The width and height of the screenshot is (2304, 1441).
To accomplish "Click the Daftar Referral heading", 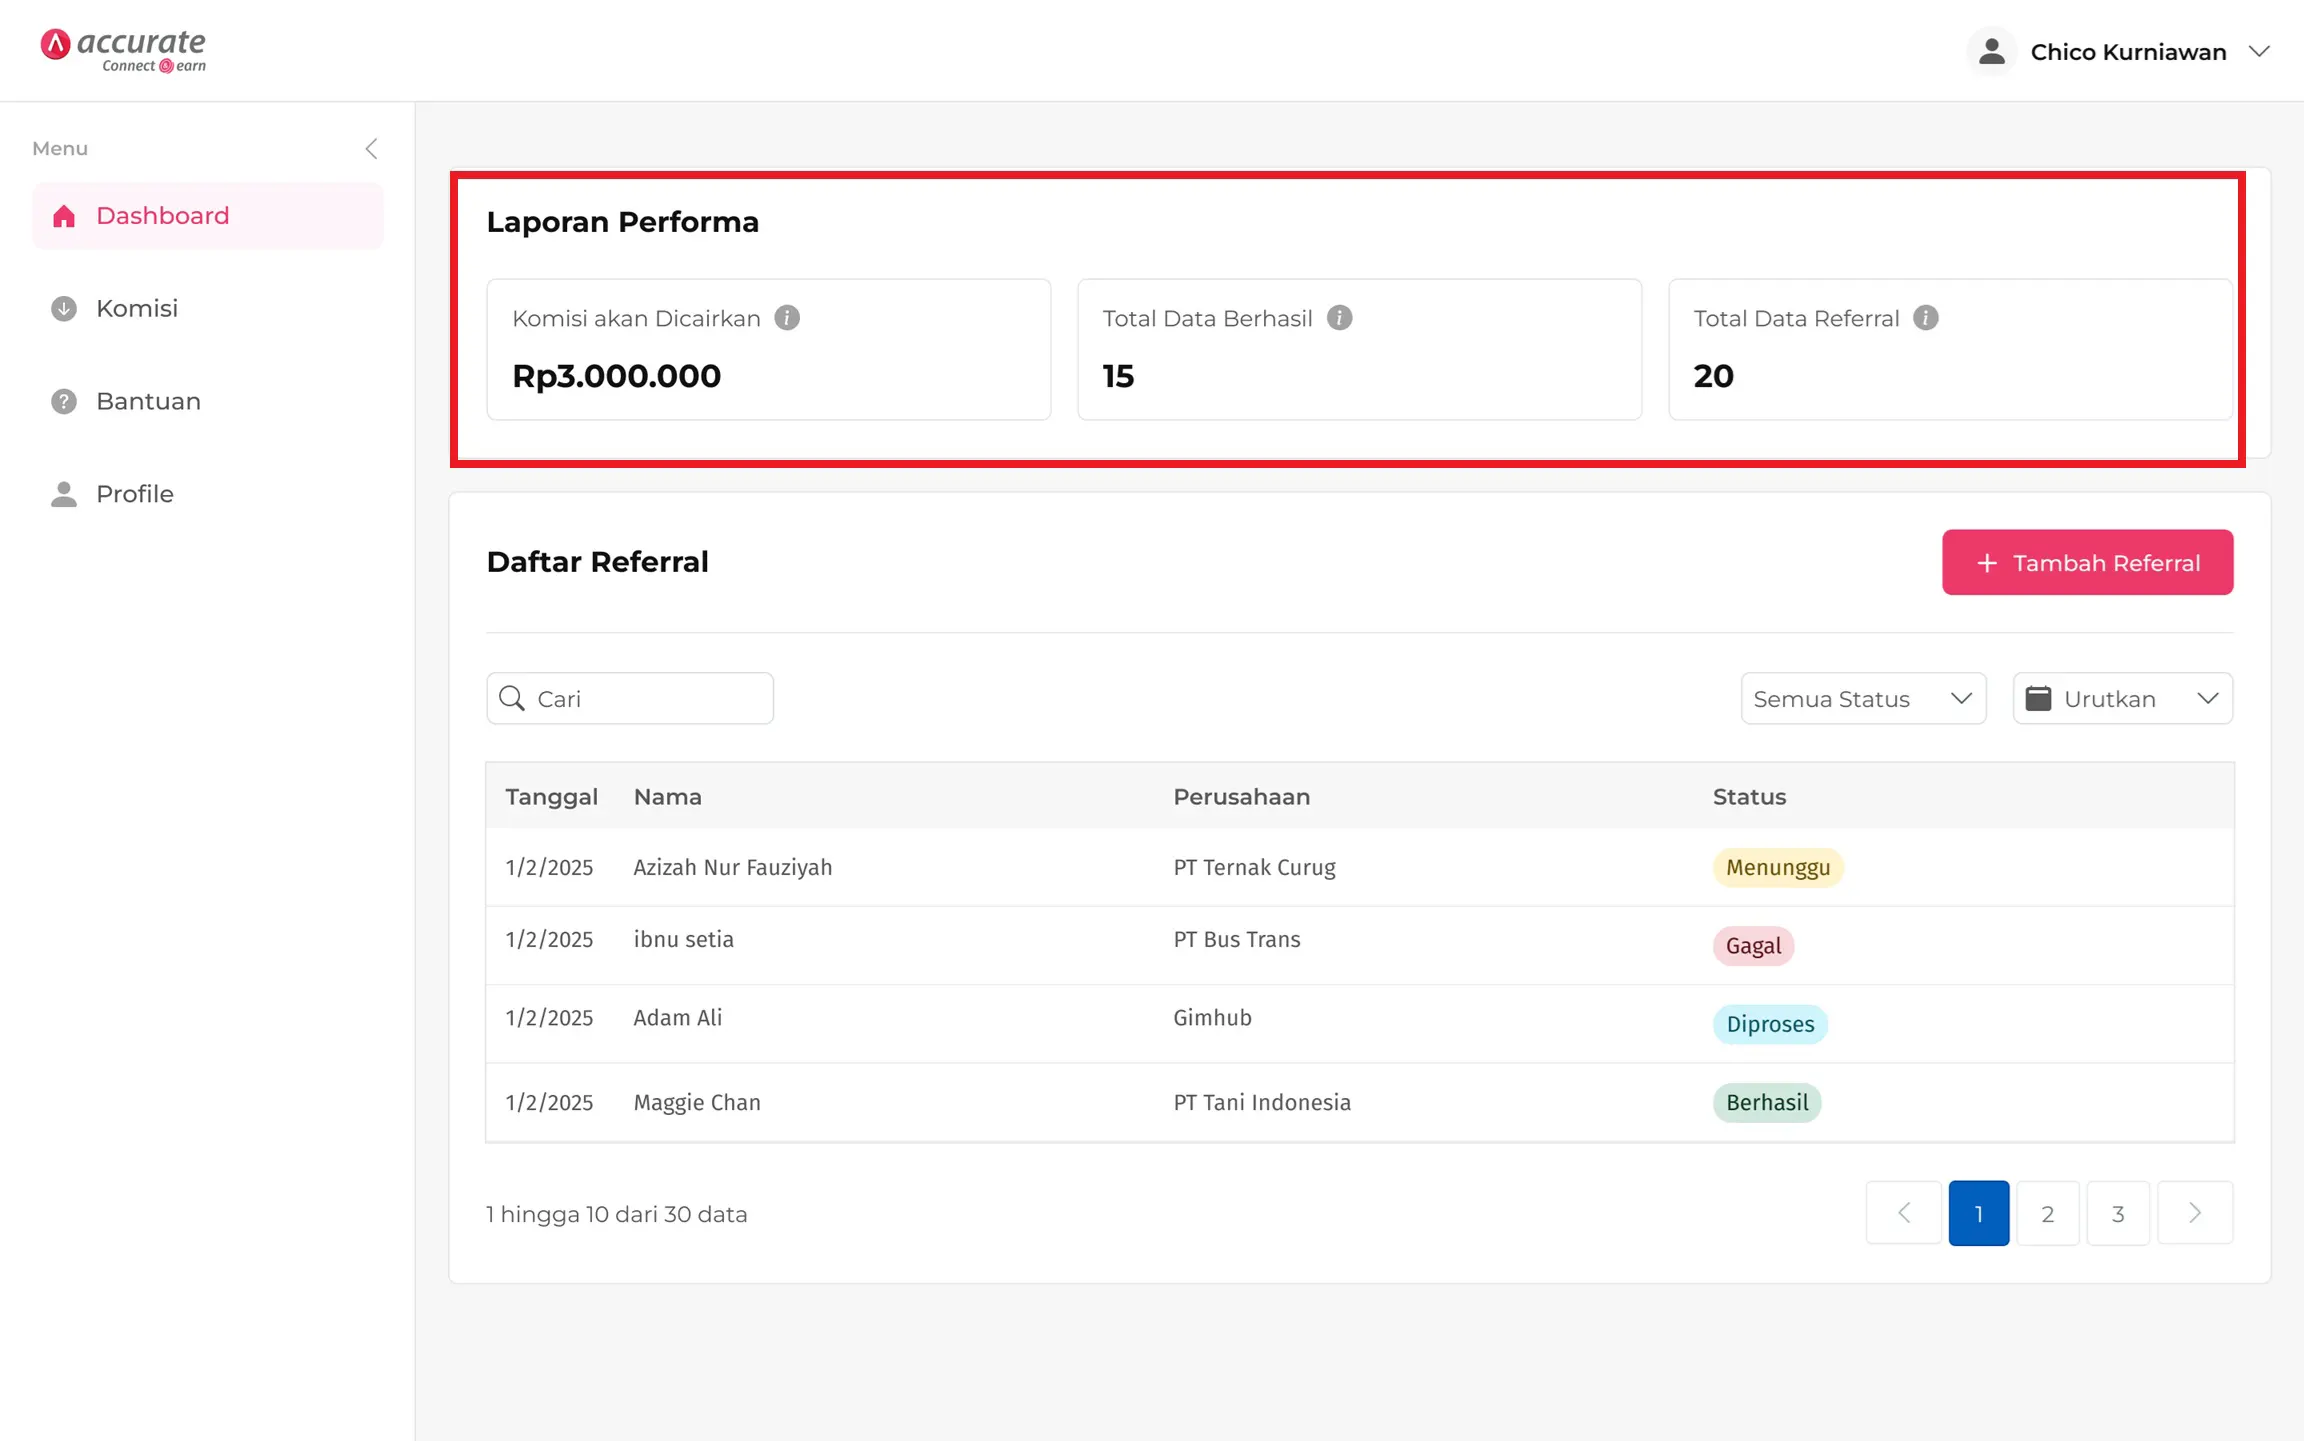I will point(597,562).
